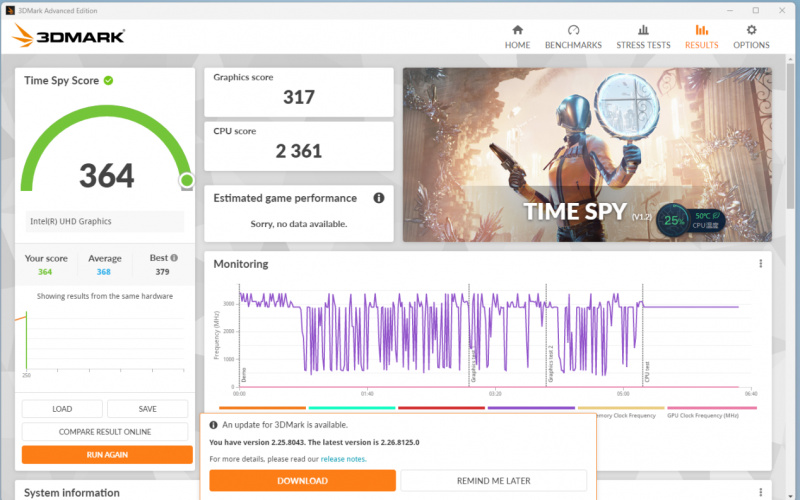Image resolution: width=800 pixels, height=500 pixels.
Task: Open the Stress Tests chart icon
Action: 643,30
